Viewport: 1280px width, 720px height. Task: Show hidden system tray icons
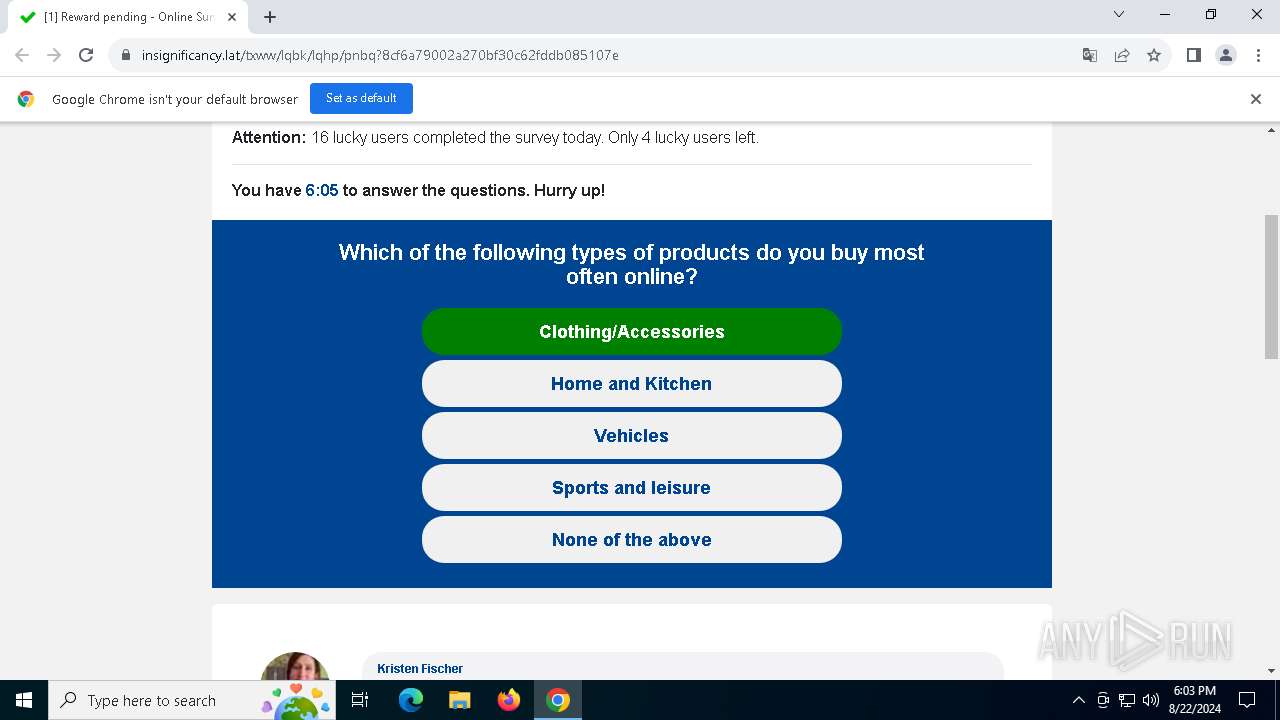(x=1078, y=700)
